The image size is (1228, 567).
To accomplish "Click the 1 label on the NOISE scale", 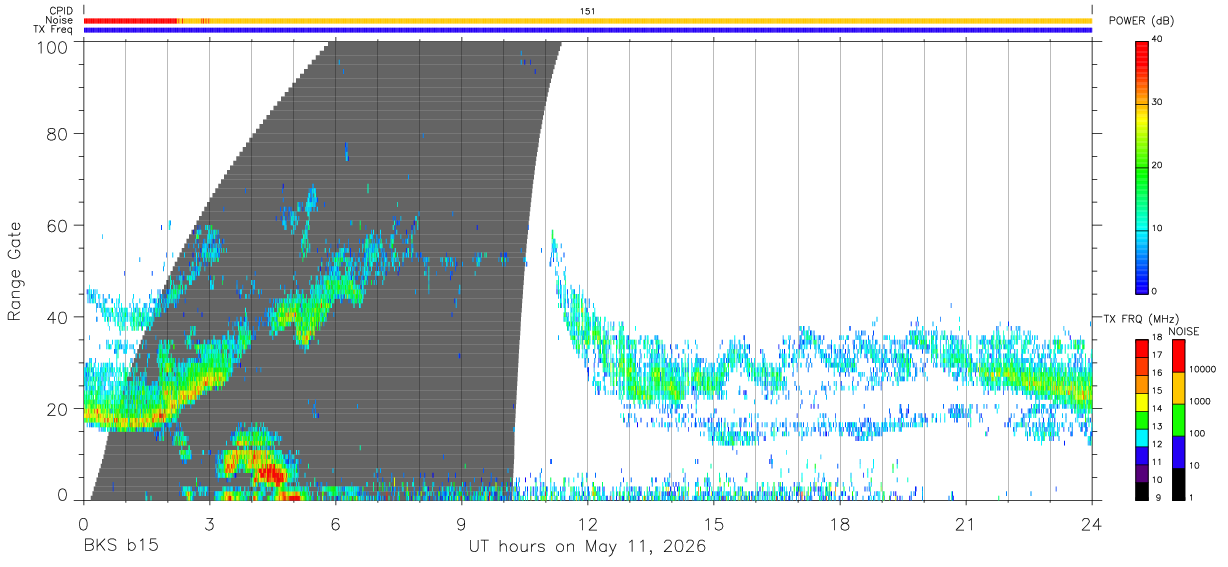I will click(1193, 497).
